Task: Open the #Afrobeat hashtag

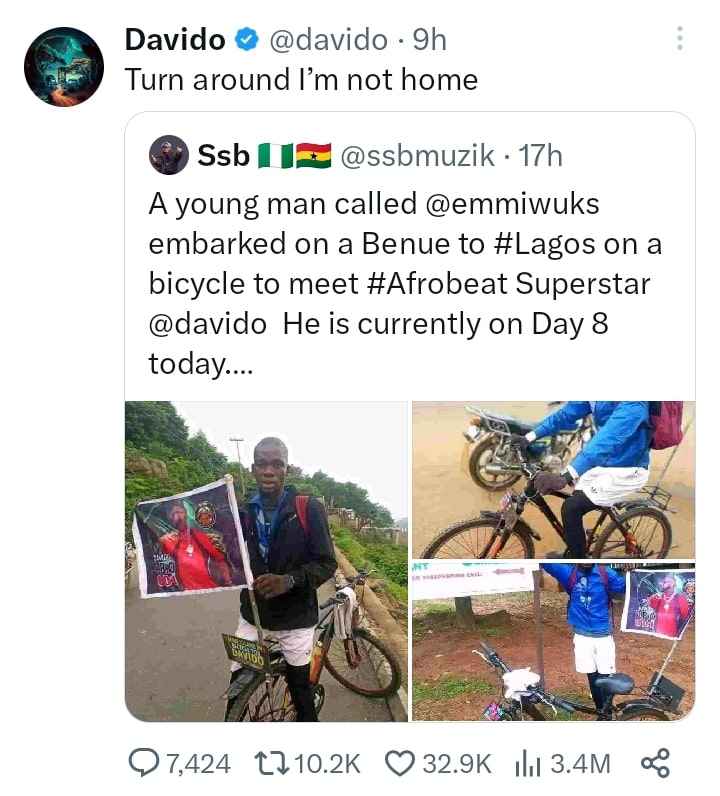Action: point(436,283)
